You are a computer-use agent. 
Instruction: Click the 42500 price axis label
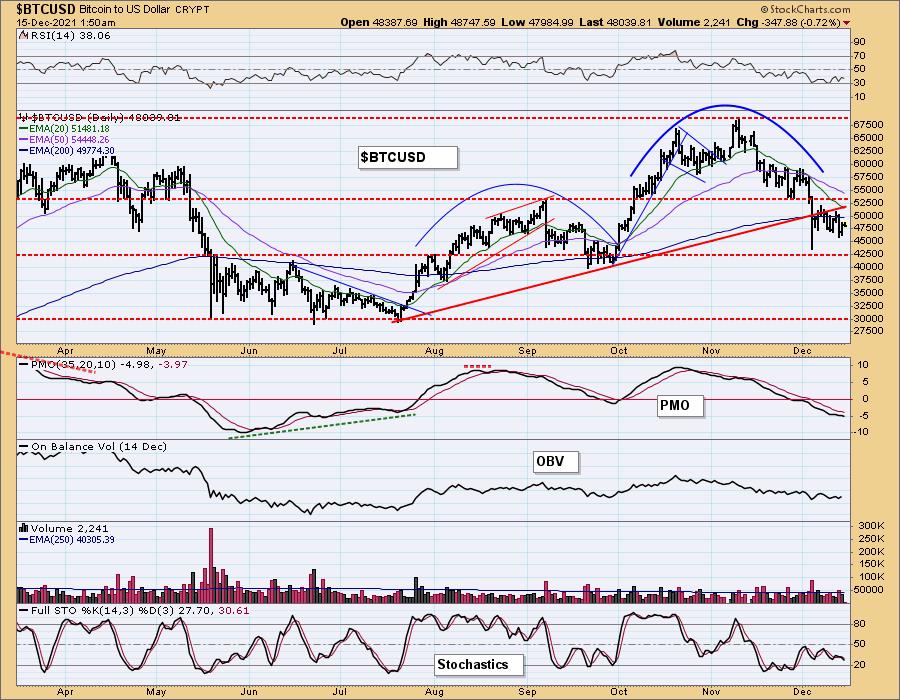[x=868, y=254]
